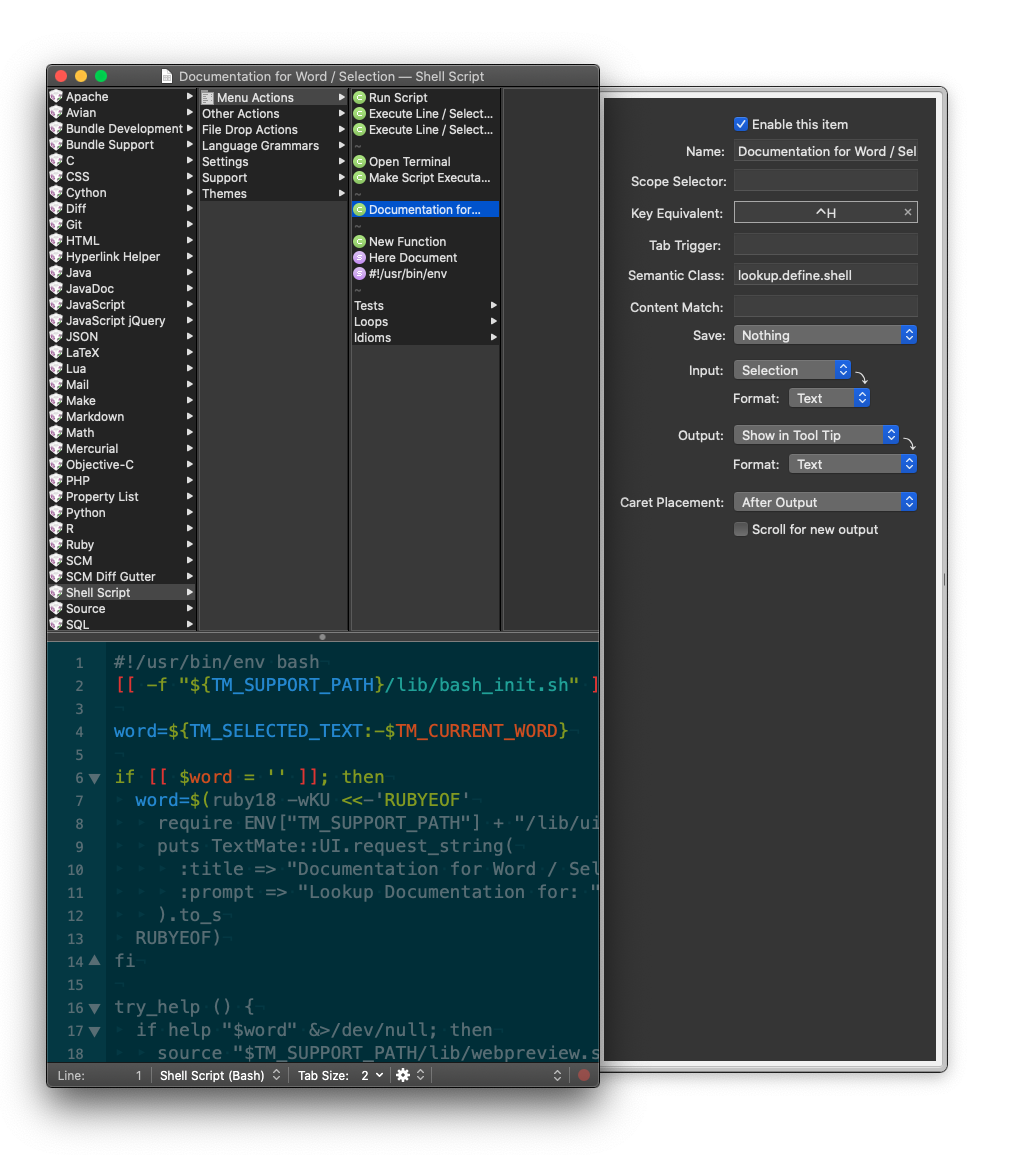The image size is (1011, 1155).
Task: Select Other Actions in the list
Action: click(273, 113)
